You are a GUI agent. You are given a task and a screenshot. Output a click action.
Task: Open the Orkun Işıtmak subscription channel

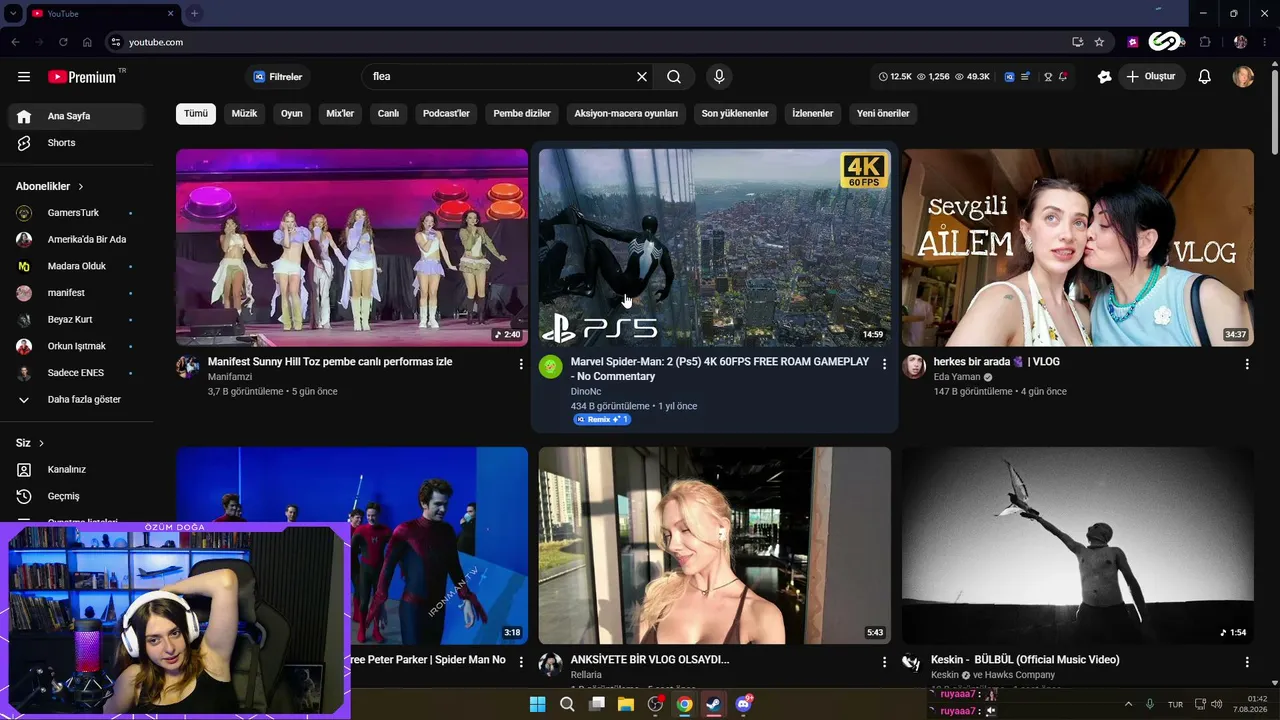click(76, 346)
